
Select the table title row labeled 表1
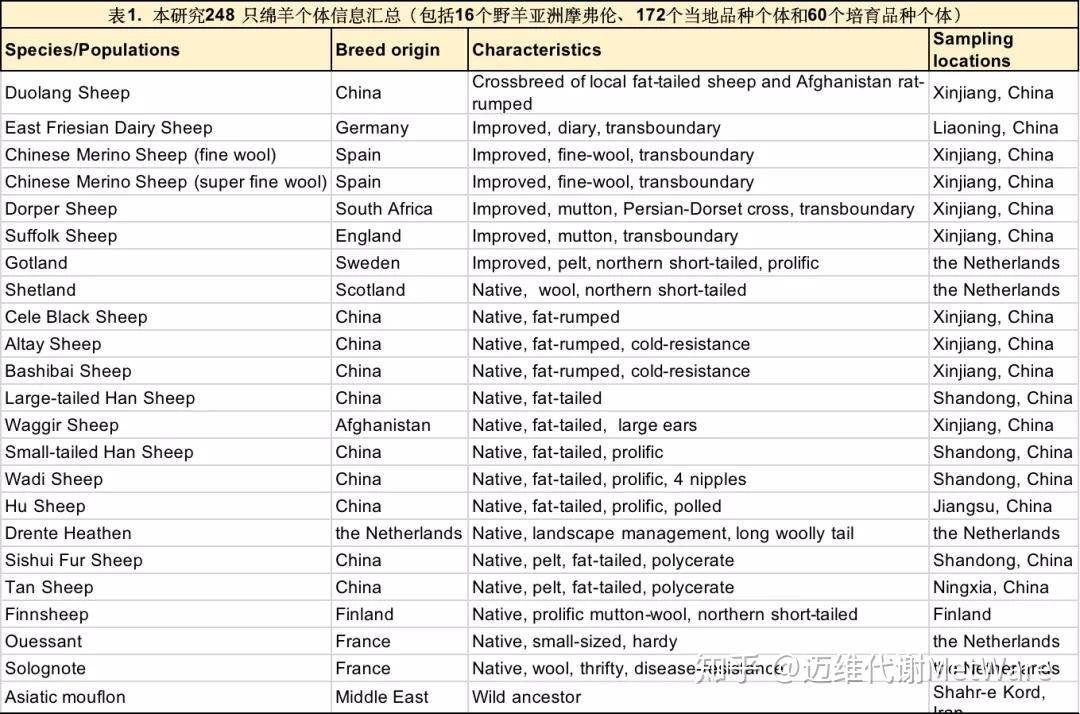coord(540,15)
